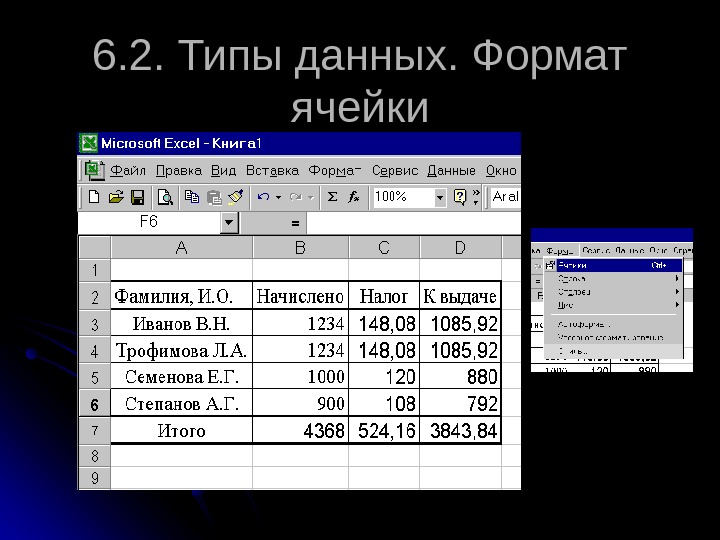This screenshot has width=720, height=540.
Task: Open the Вставка menu
Action: (x=272, y=171)
